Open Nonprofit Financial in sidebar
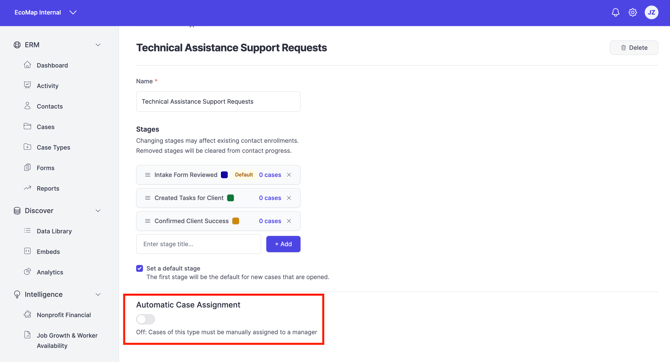This screenshot has width=670, height=362. pyautogui.click(x=64, y=315)
